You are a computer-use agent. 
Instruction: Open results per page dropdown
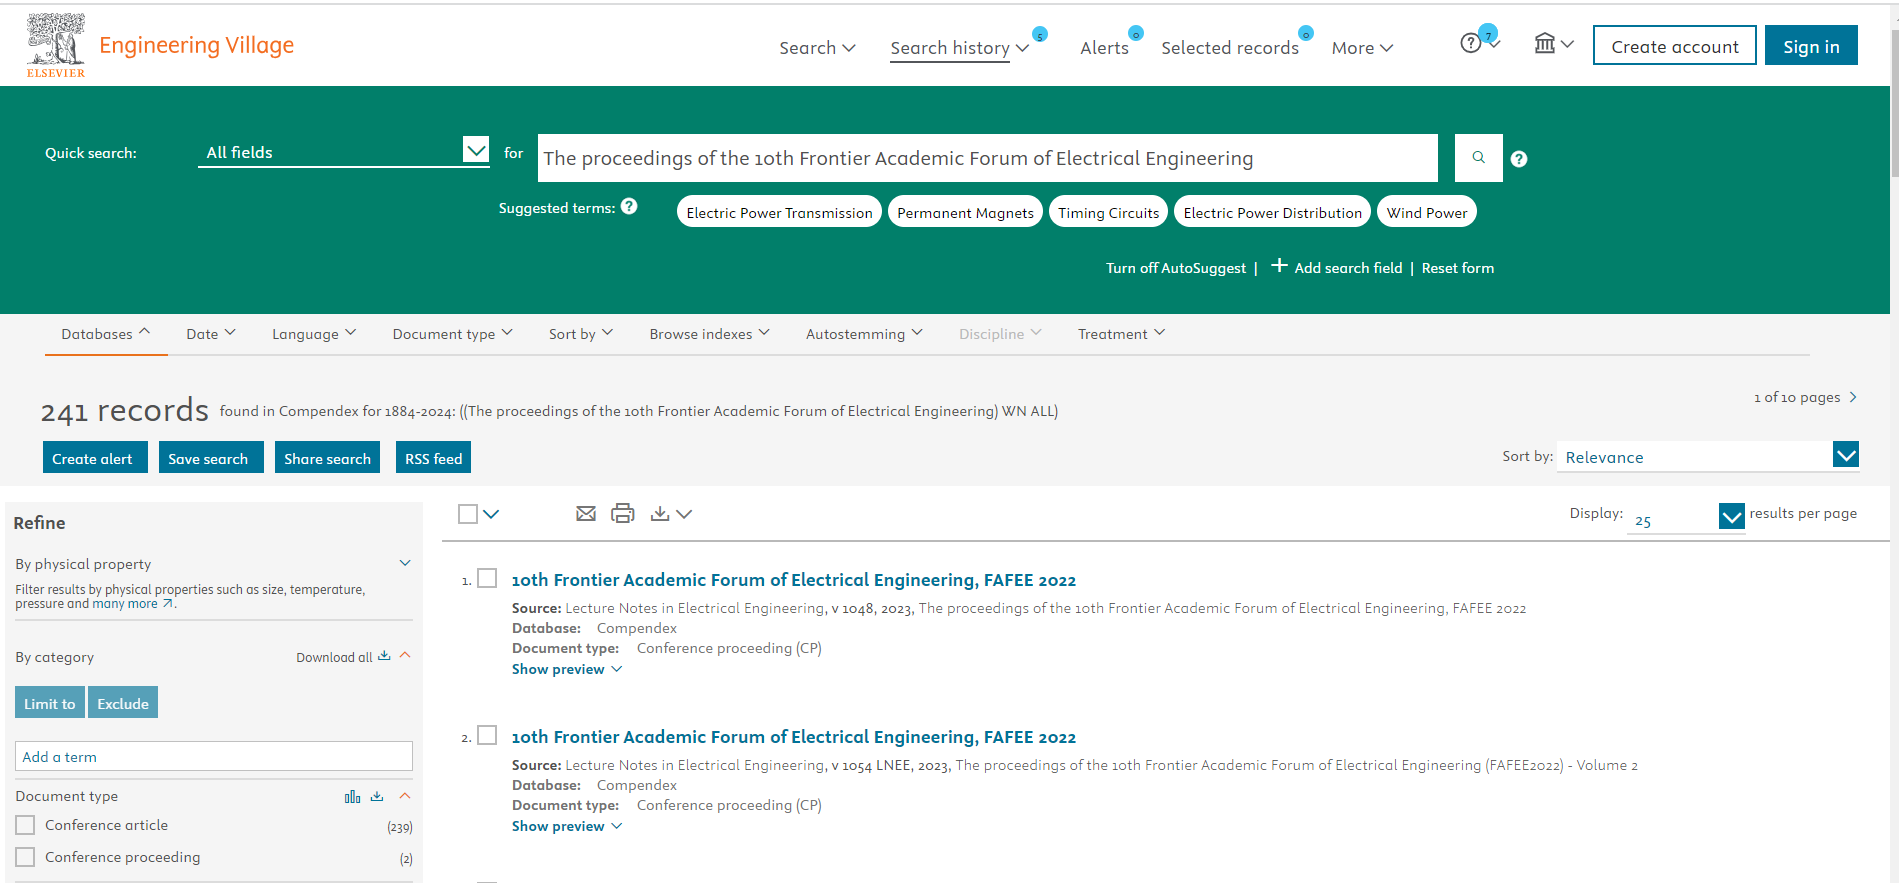tap(1686, 517)
